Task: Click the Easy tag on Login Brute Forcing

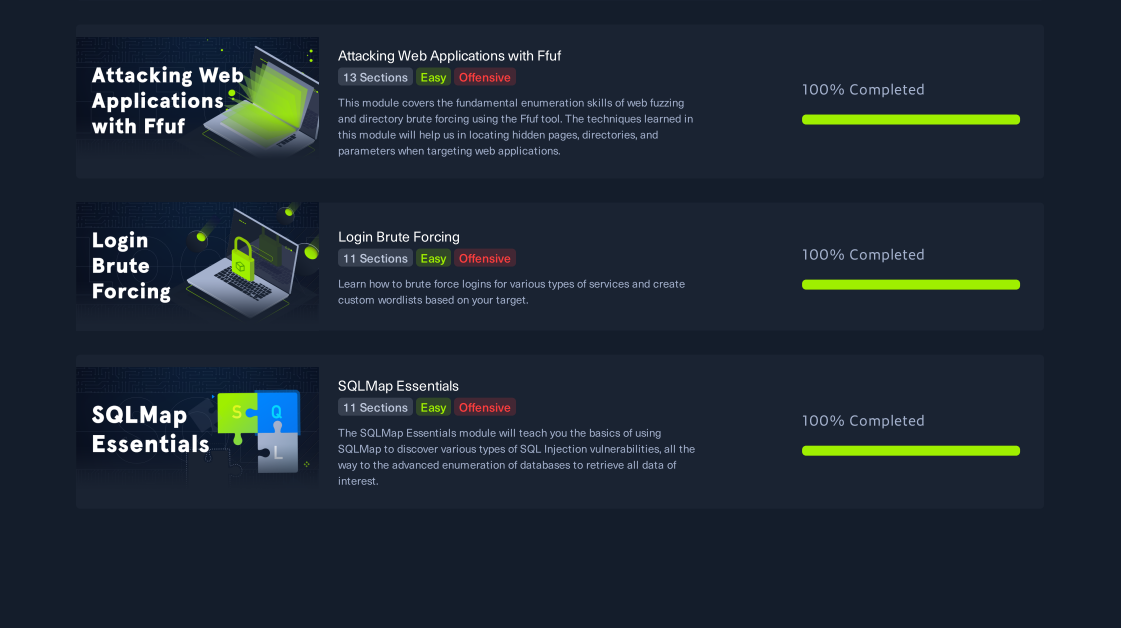Action: click(x=433, y=258)
